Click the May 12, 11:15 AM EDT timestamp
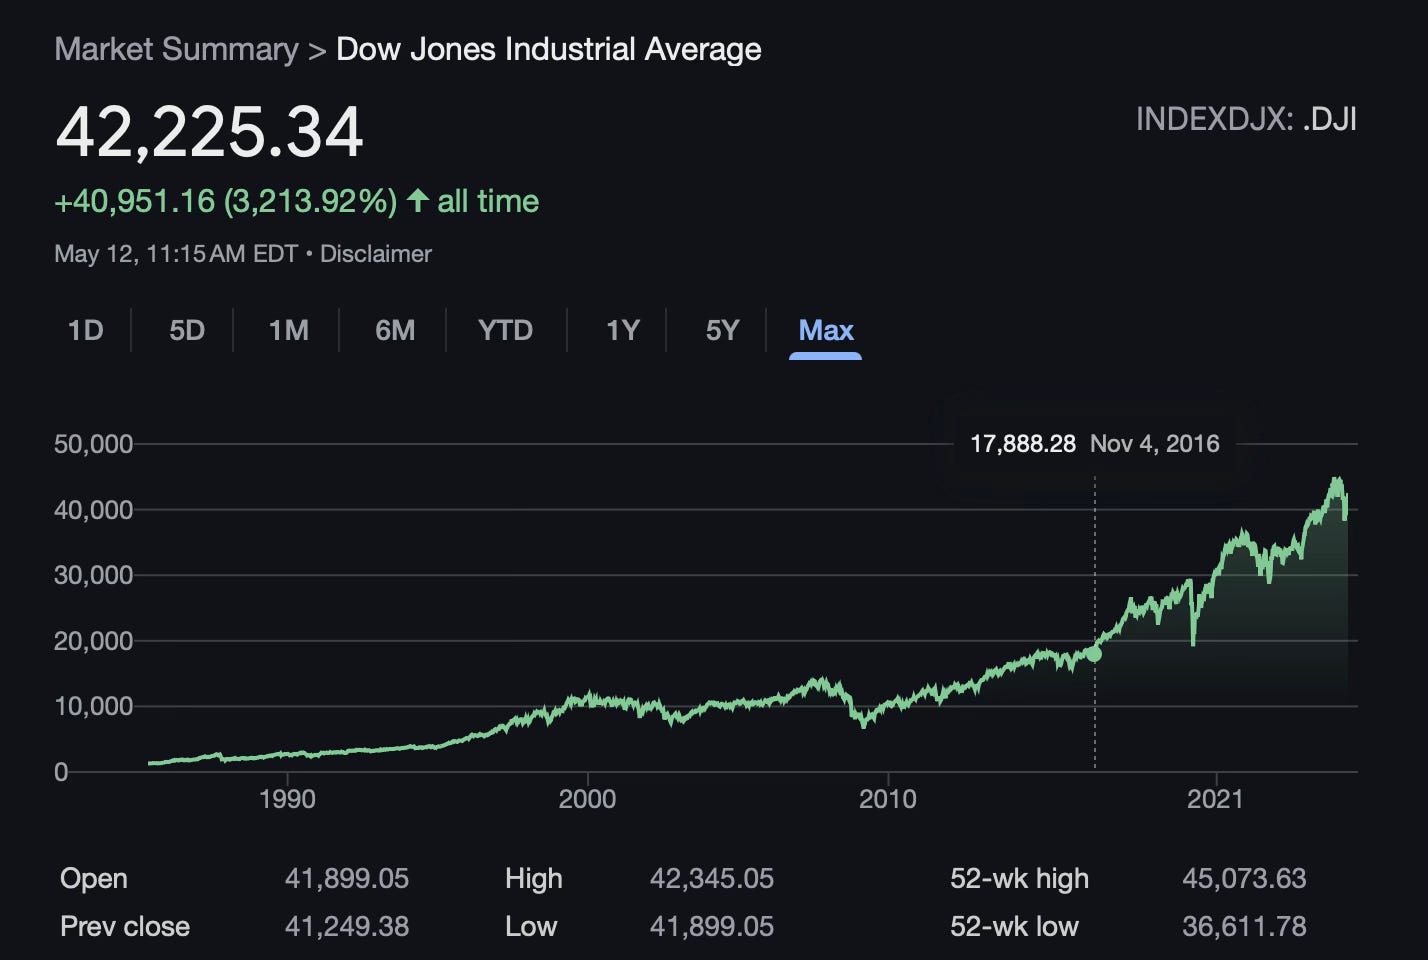1428x960 pixels. pyautogui.click(x=176, y=254)
